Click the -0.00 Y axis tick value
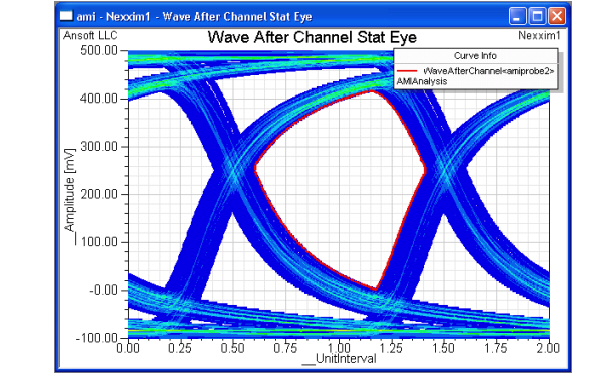 click(103, 290)
